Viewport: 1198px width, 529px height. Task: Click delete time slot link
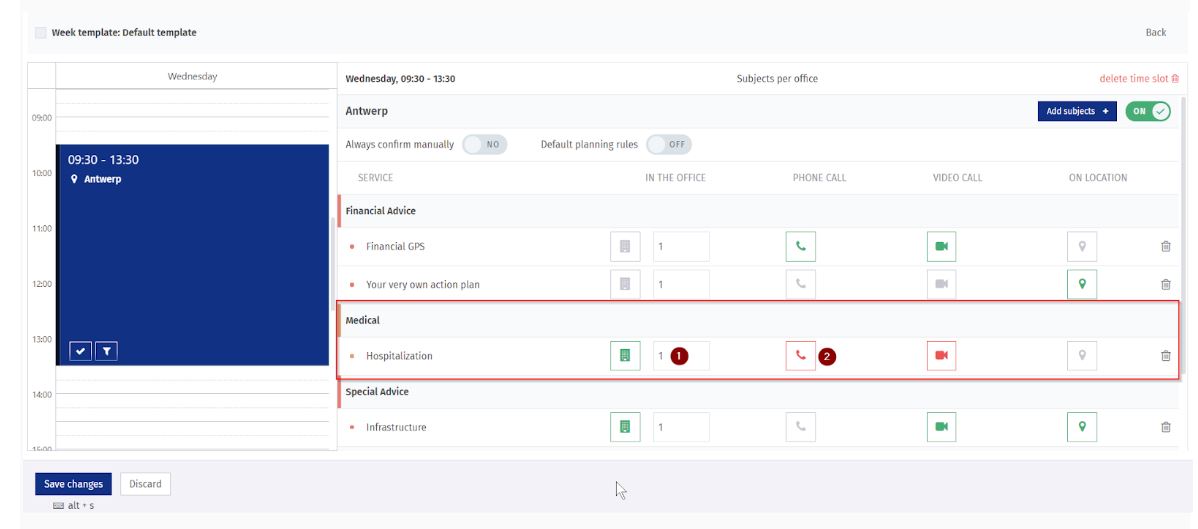tap(1139, 79)
